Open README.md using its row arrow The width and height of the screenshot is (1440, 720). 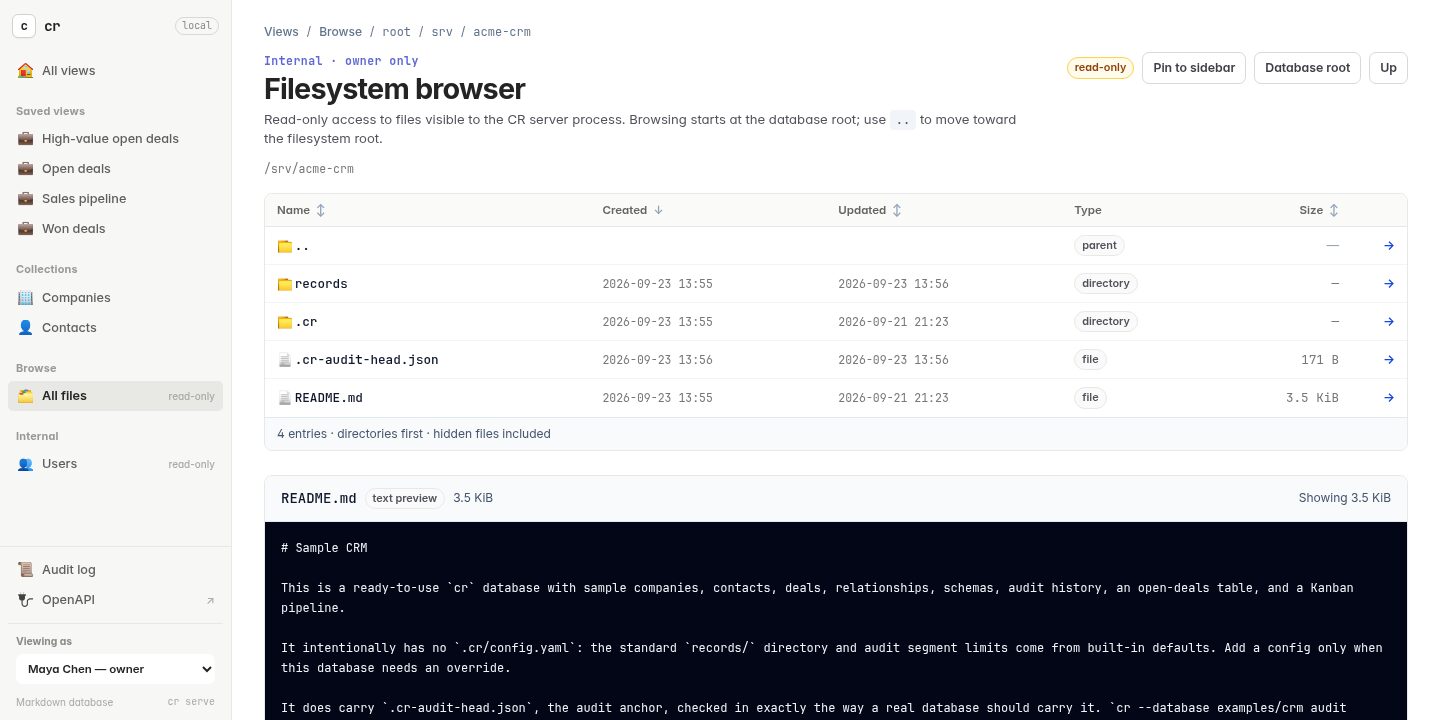click(x=1389, y=398)
